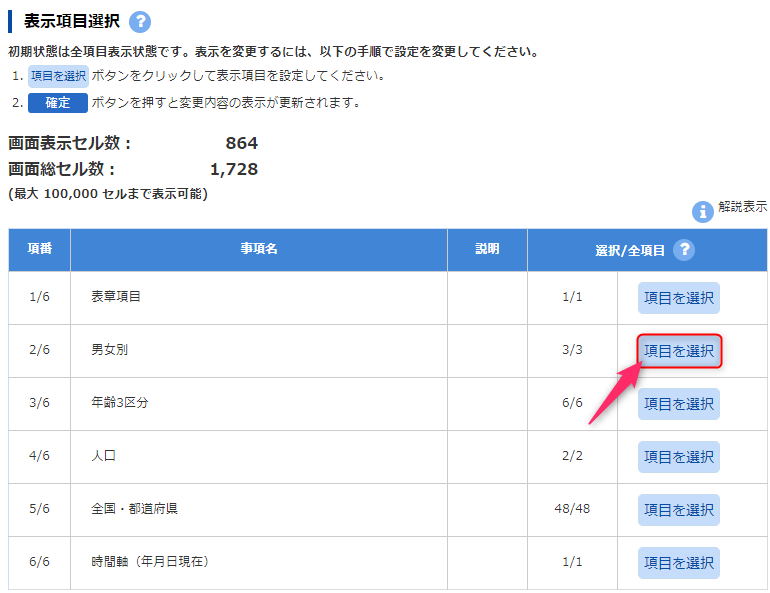Click the 1,728 total cell count
The width and height of the screenshot is (770, 593).
point(234,169)
